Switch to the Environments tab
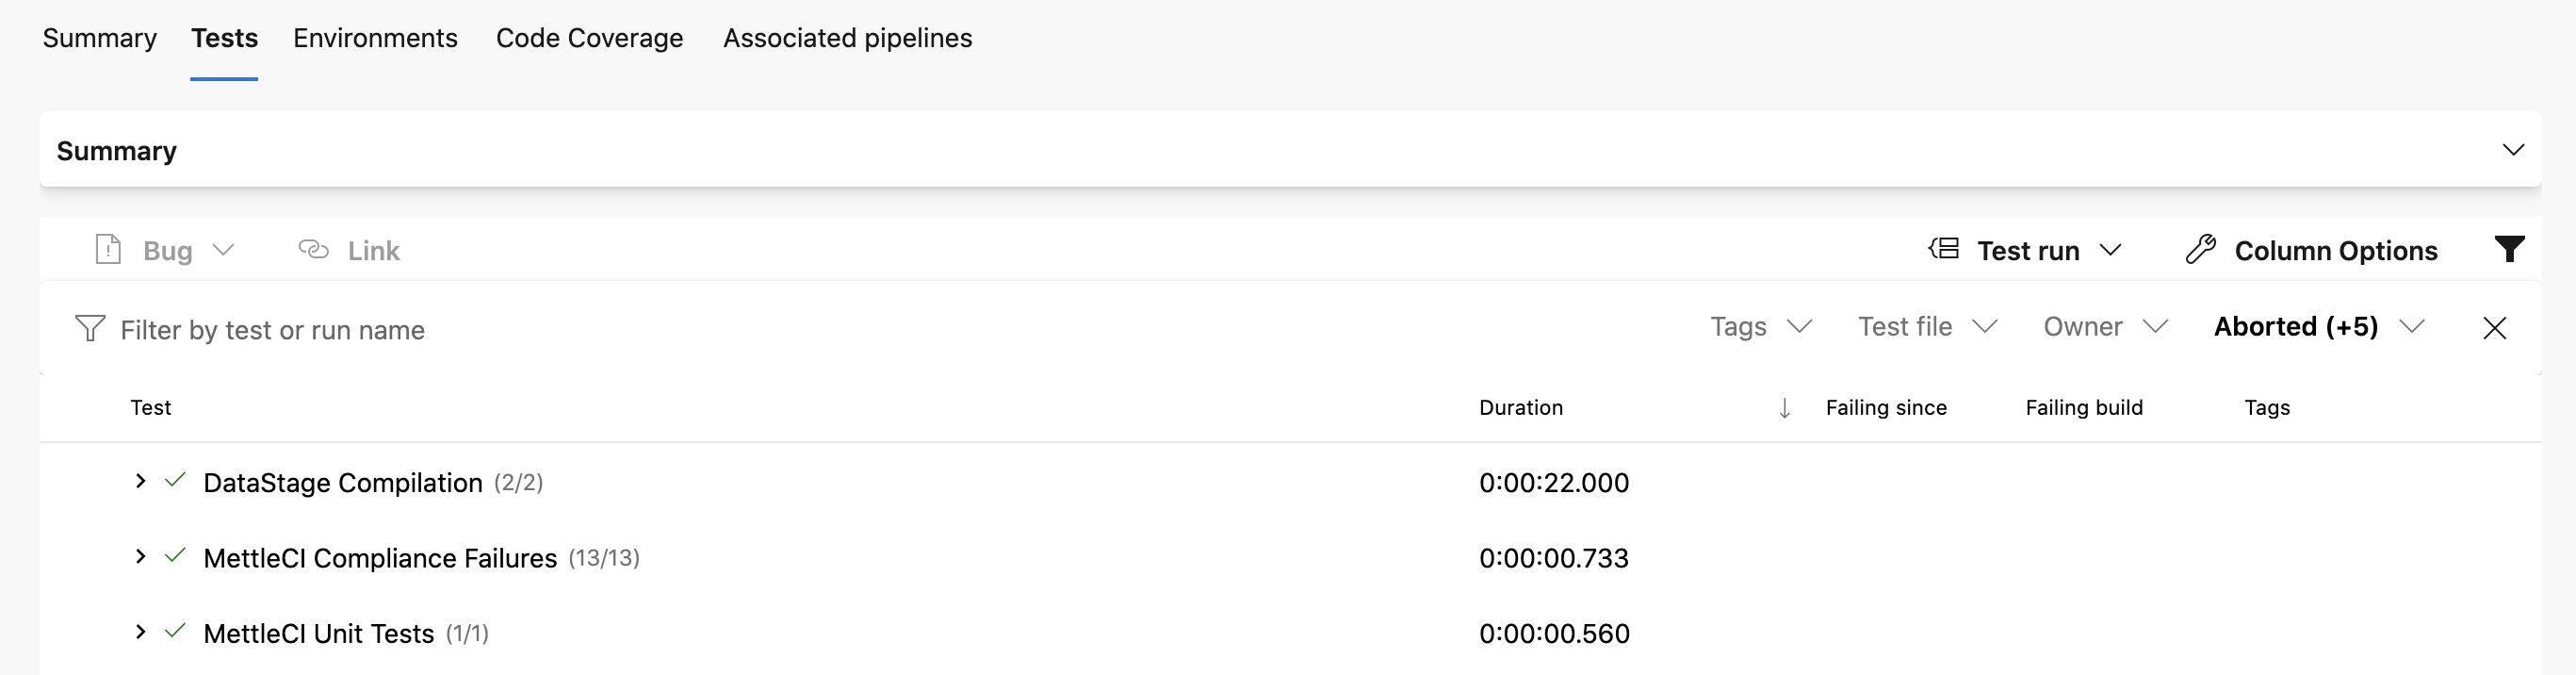 375,38
